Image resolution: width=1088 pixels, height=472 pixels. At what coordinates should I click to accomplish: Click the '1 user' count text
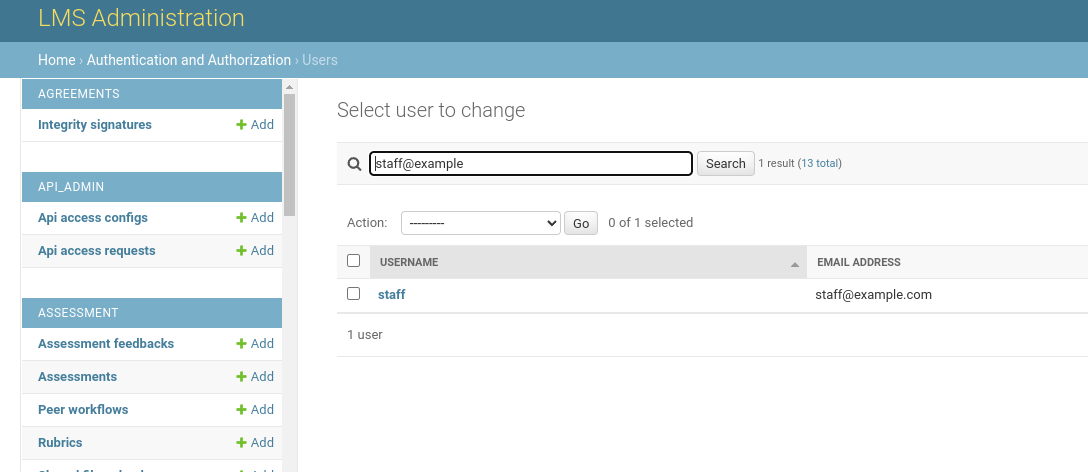(365, 335)
